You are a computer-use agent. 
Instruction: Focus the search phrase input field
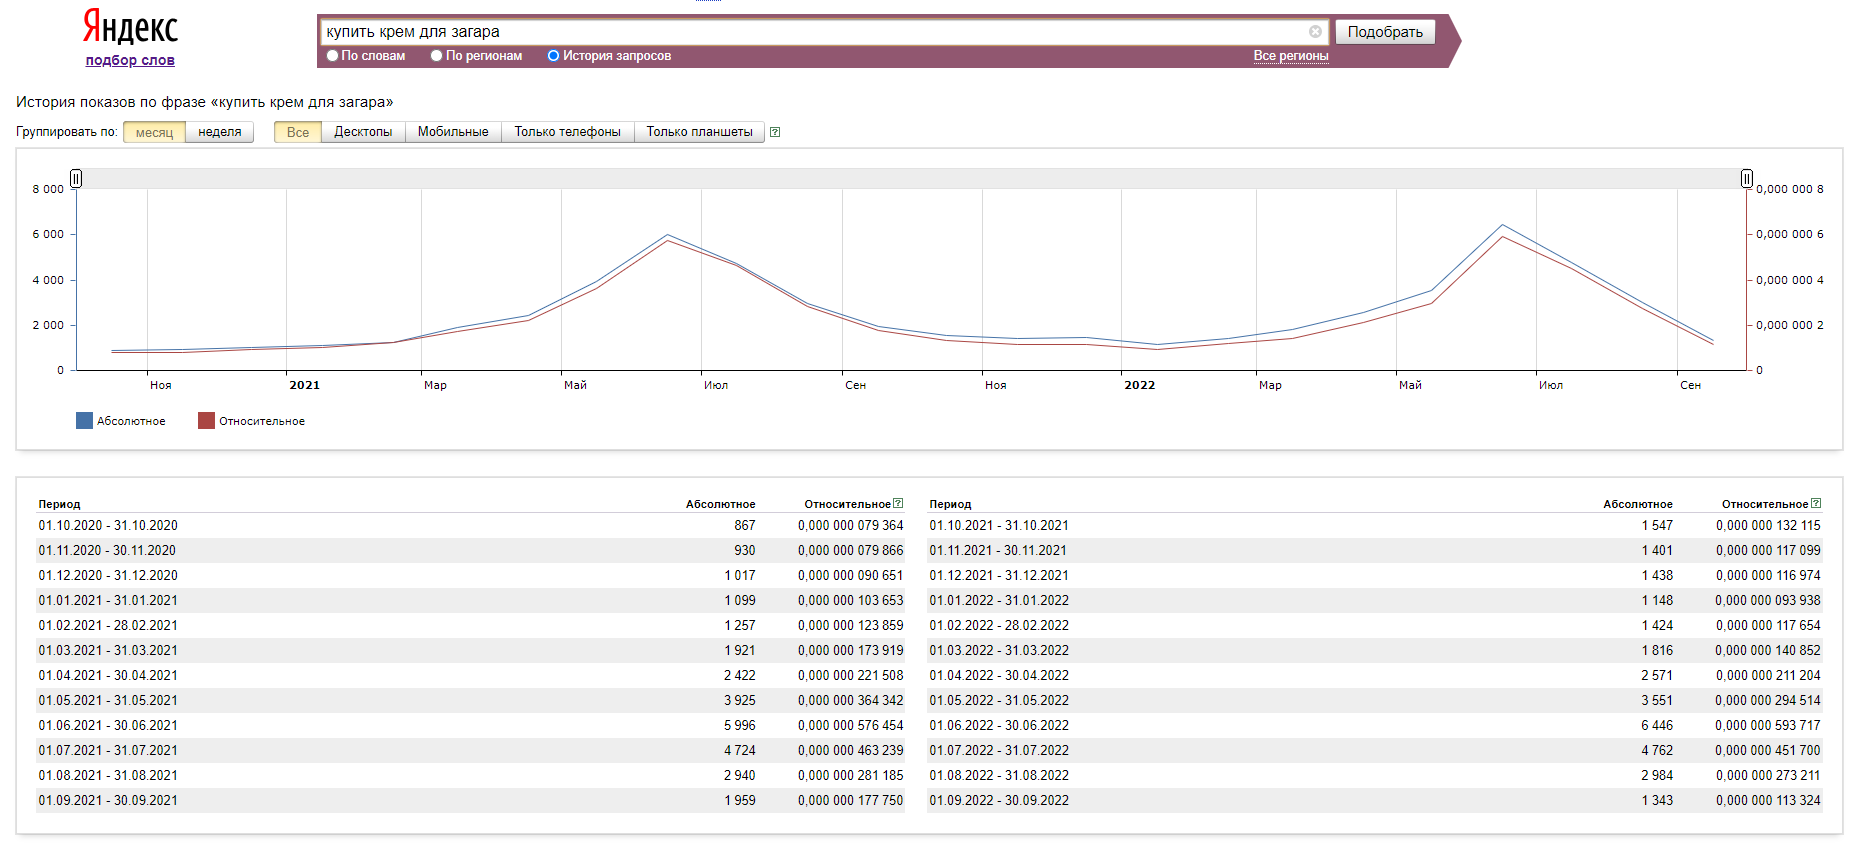pos(815,32)
